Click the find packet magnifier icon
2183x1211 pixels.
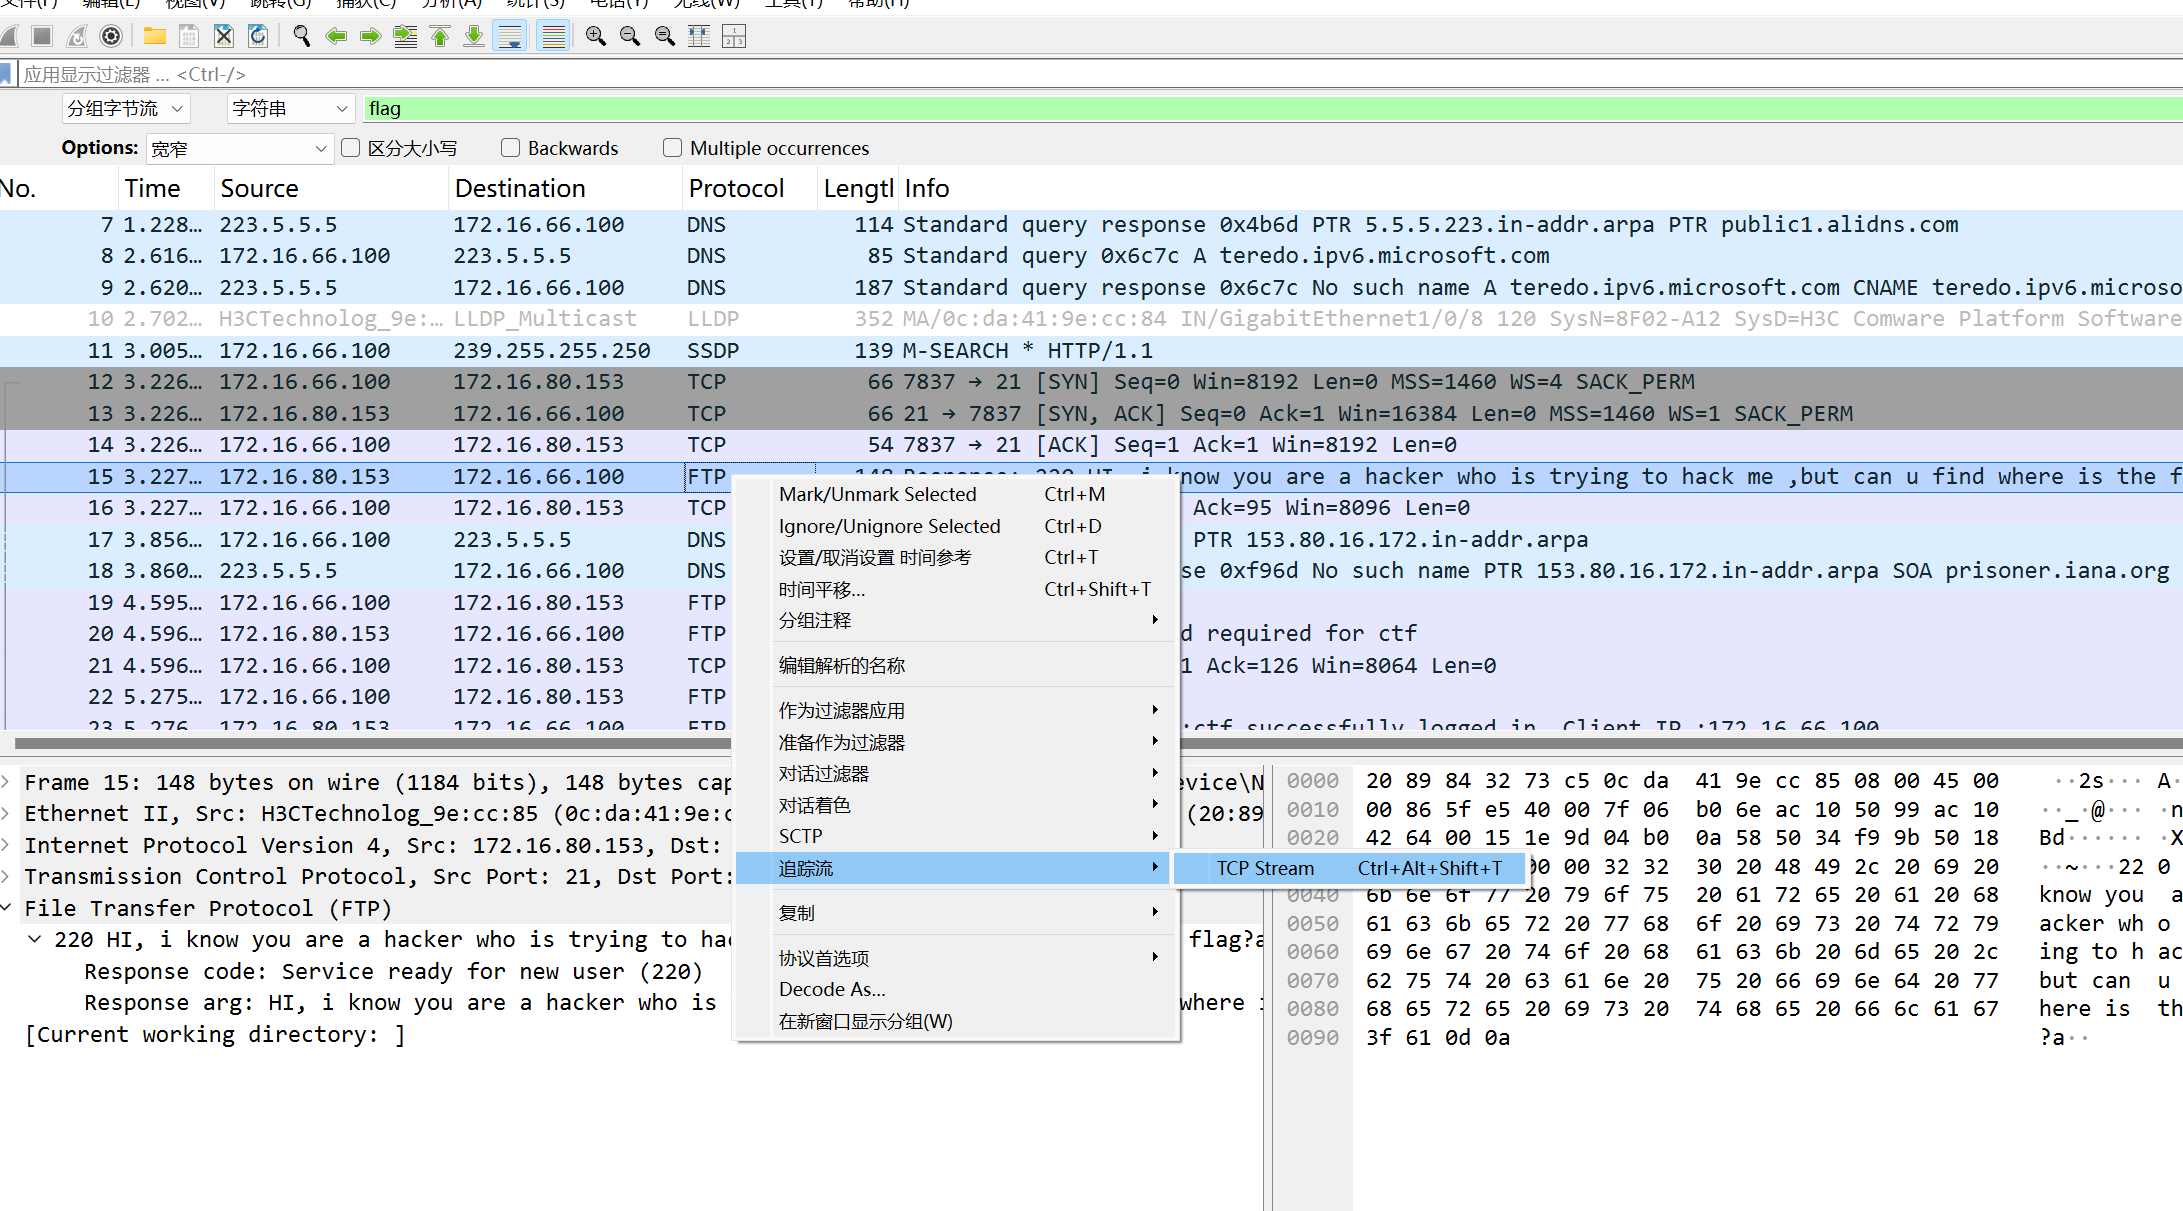pyautogui.click(x=301, y=37)
